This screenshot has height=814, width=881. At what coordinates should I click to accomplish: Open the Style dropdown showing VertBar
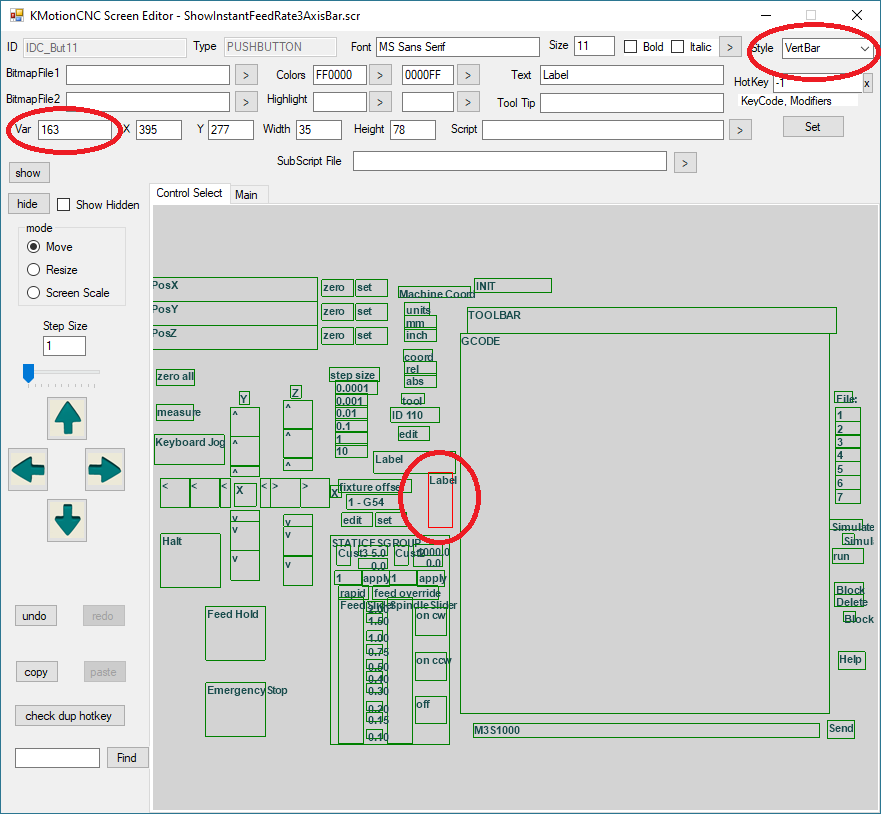point(826,48)
